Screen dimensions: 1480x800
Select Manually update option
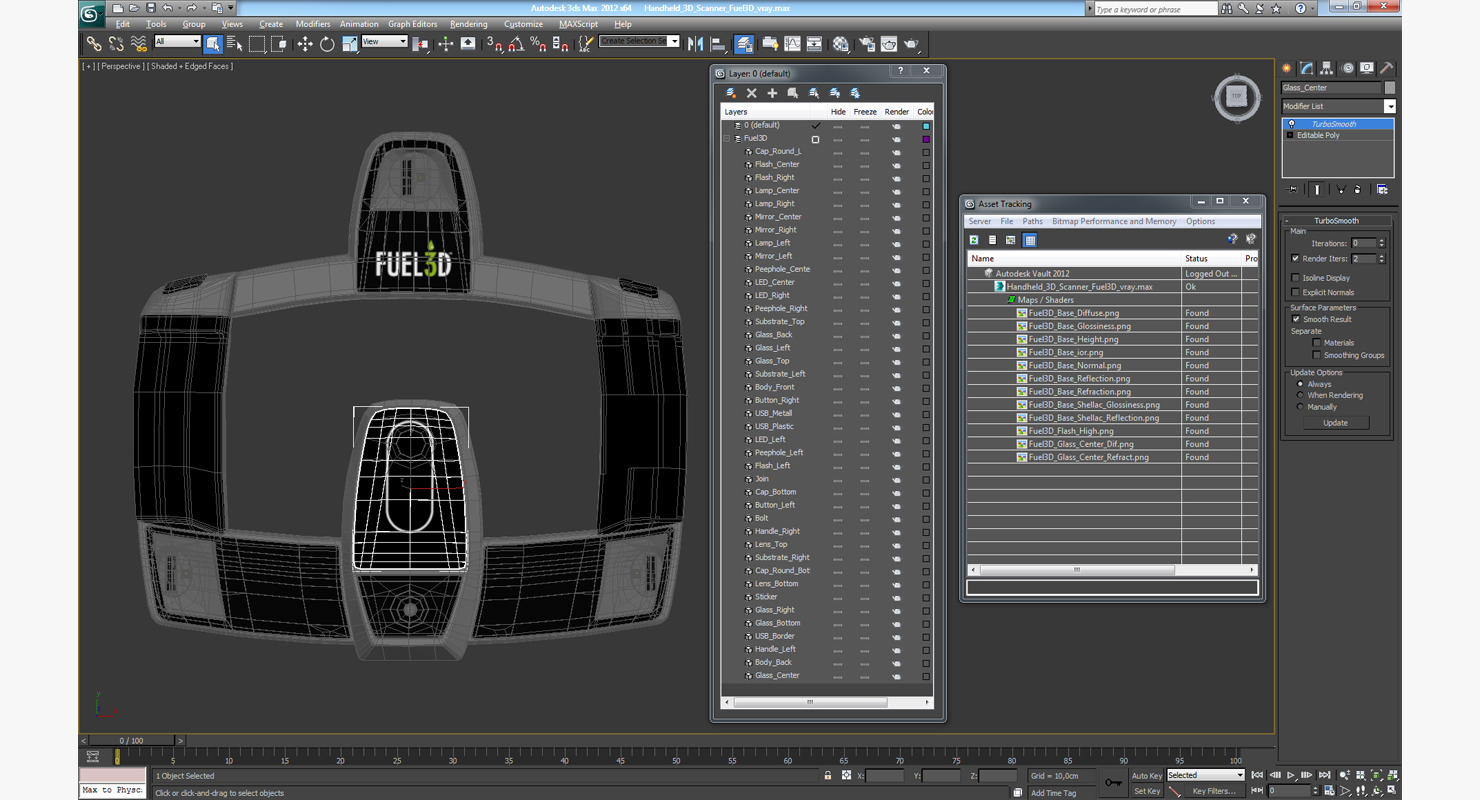[x=1300, y=407]
